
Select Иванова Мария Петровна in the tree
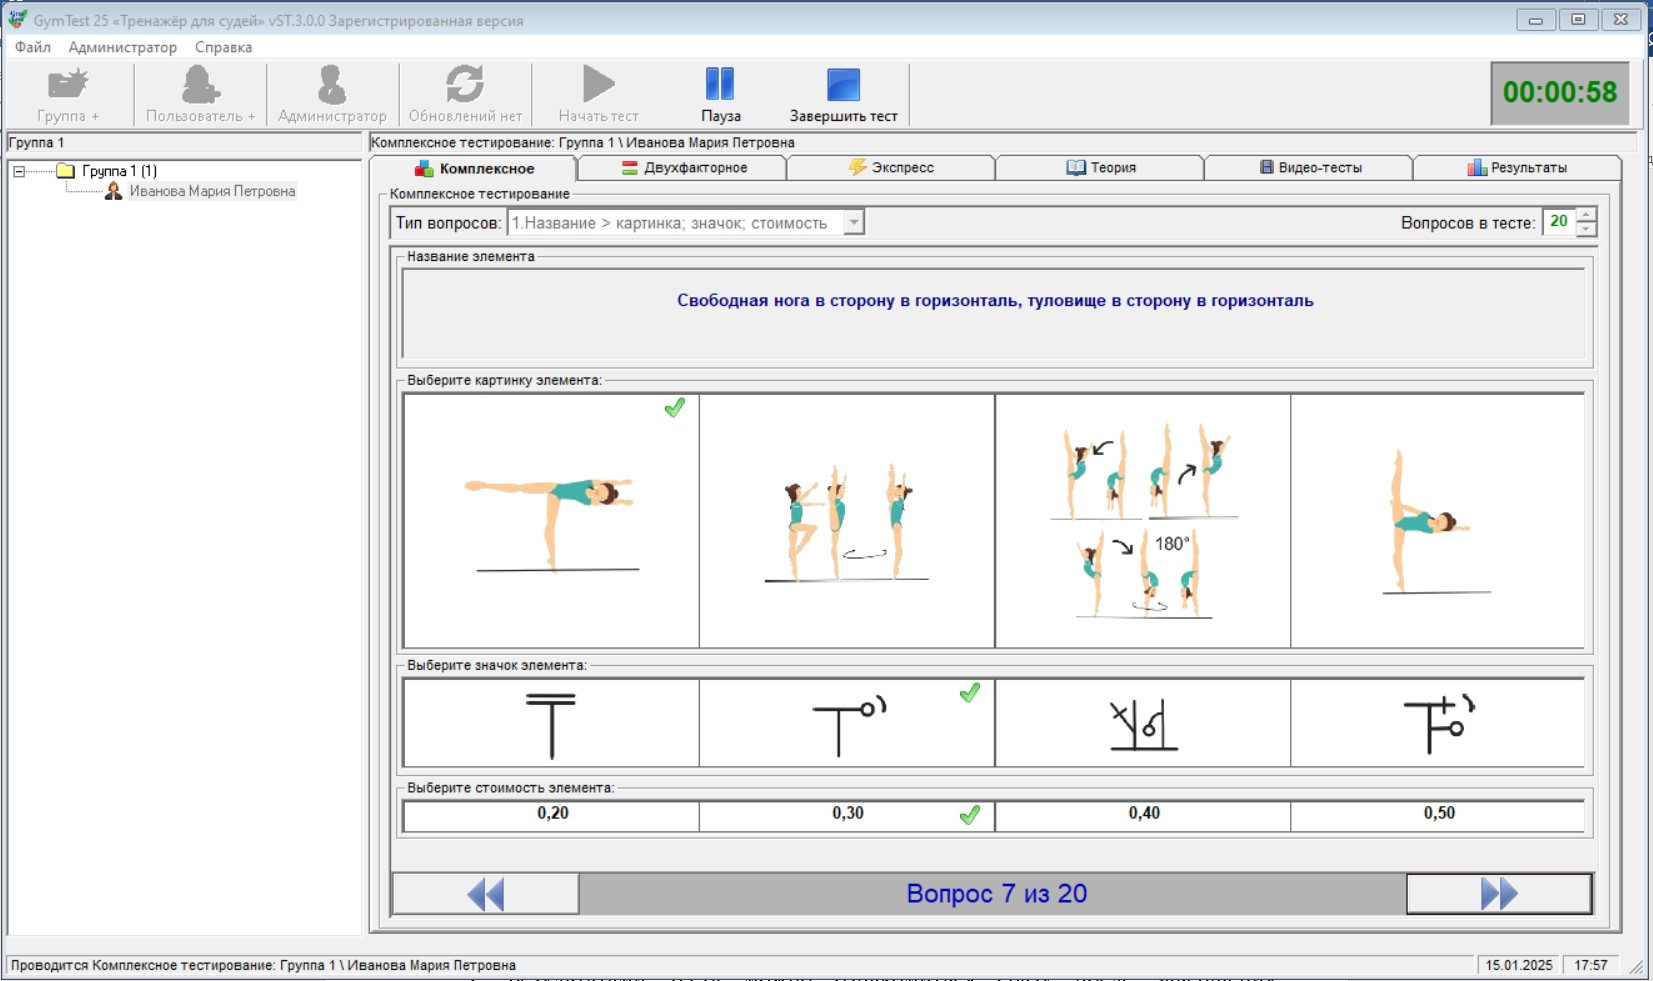(x=211, y=191)
